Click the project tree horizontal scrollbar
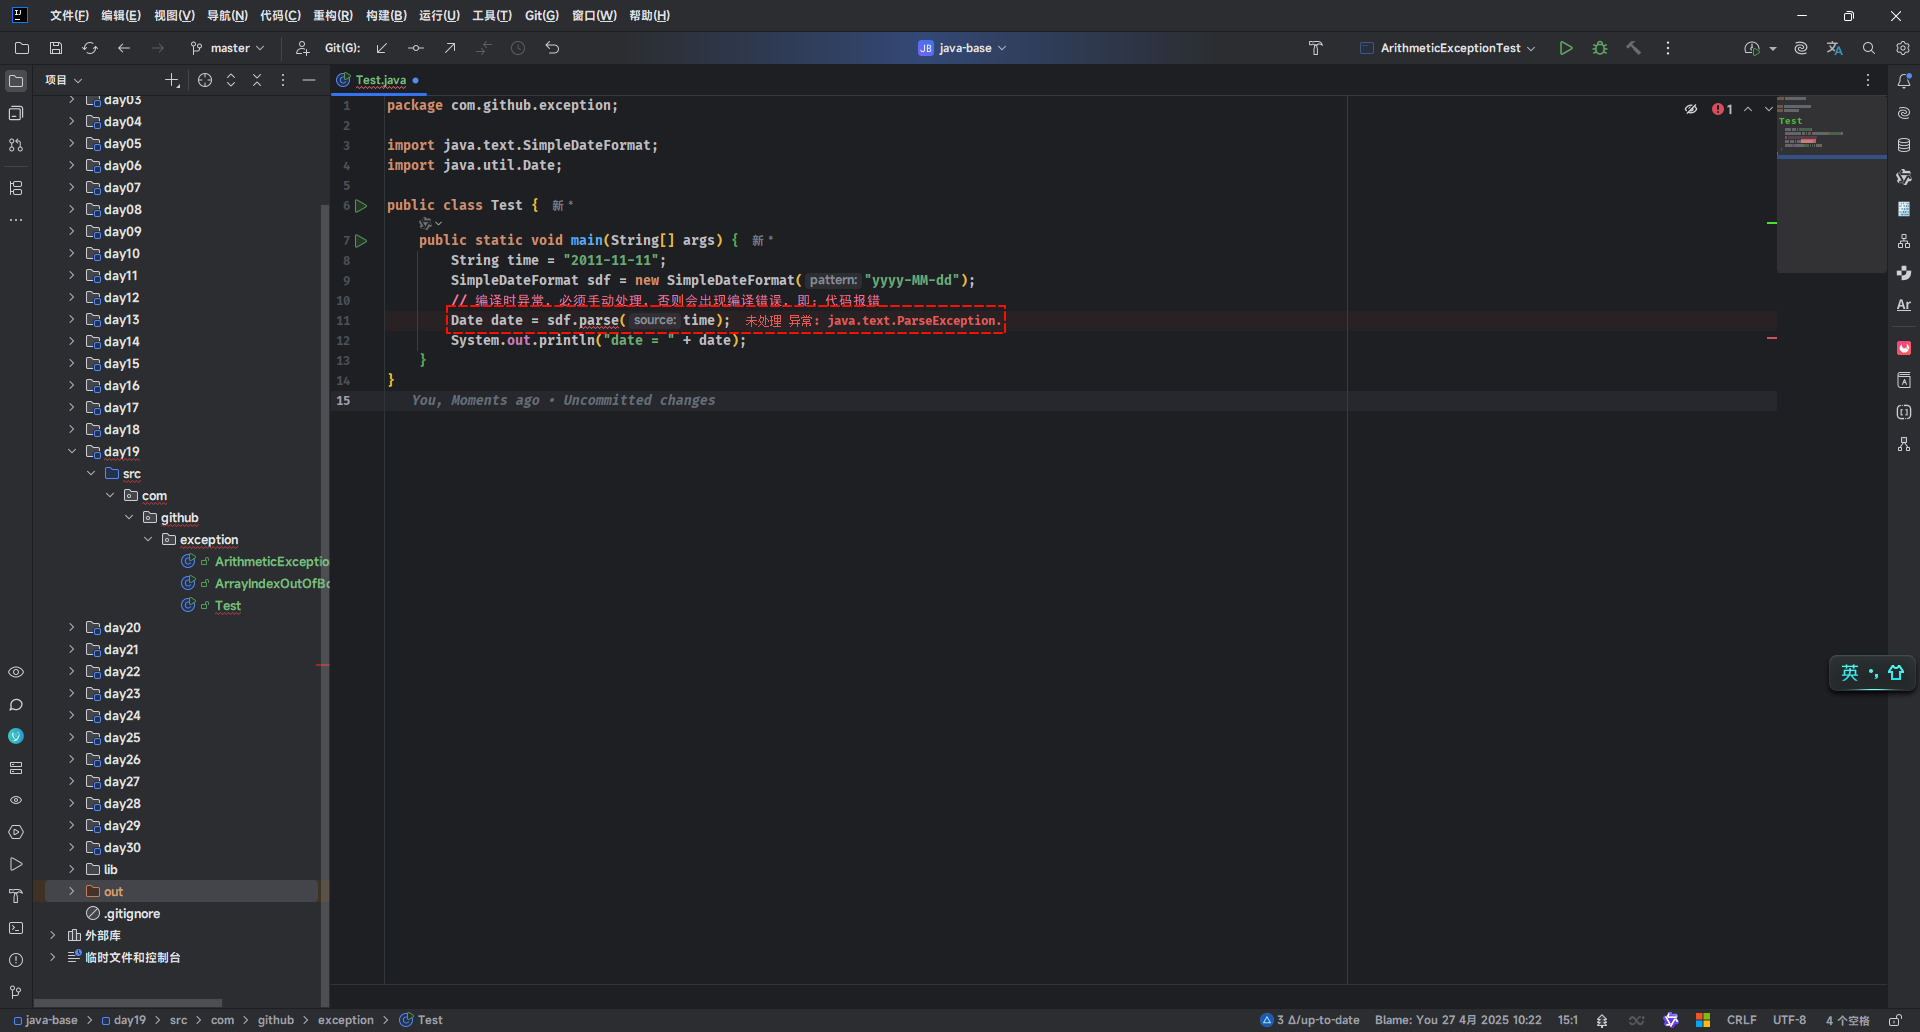Viewport: 1920px width, 1032px height. (x=128, y=1002)
